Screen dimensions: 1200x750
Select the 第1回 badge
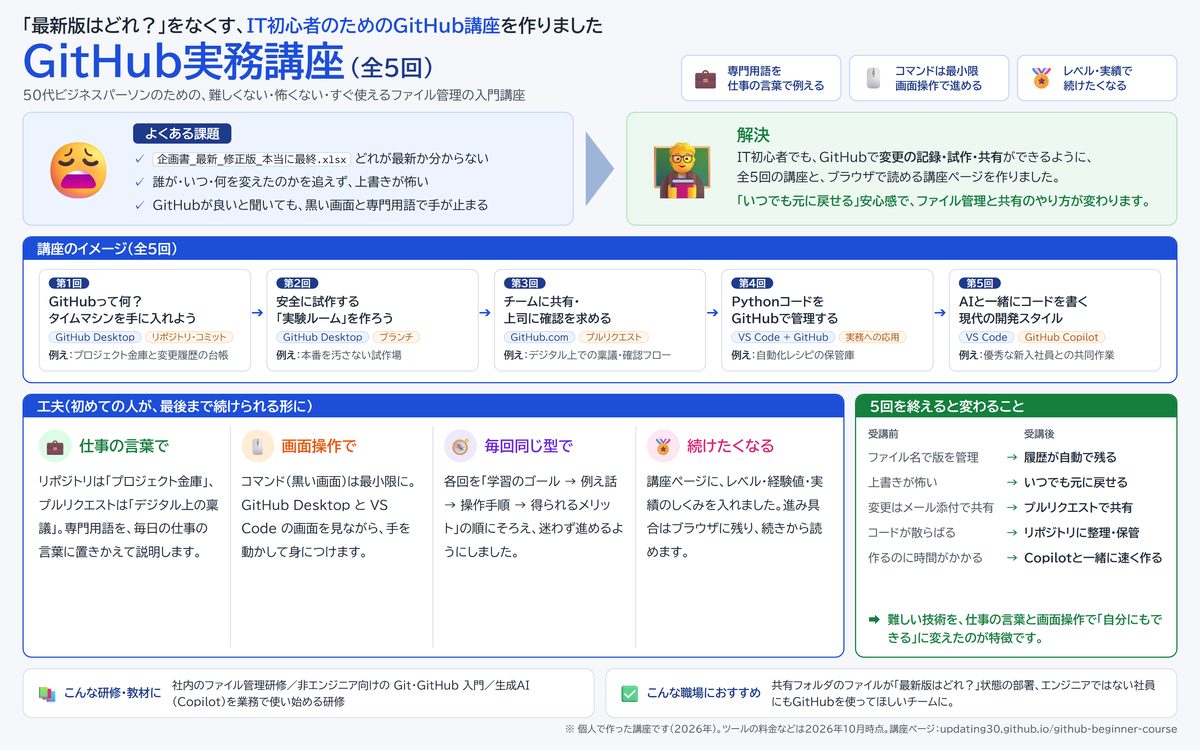[69, 283]
